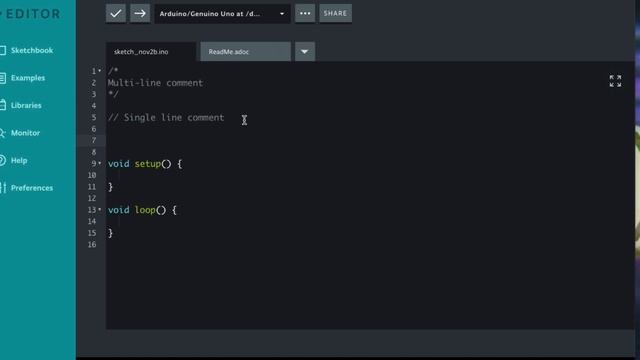Viewport: 640px width, 360px height.
Task: Click the closing brace on line 11
Action: pos(110,187)
